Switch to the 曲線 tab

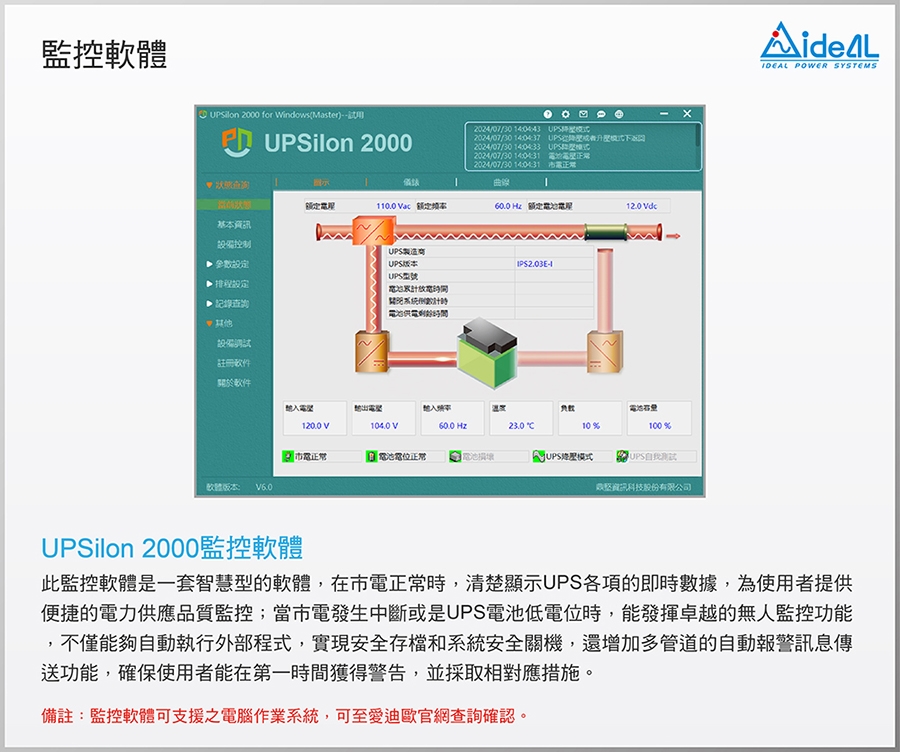(501, 183)
